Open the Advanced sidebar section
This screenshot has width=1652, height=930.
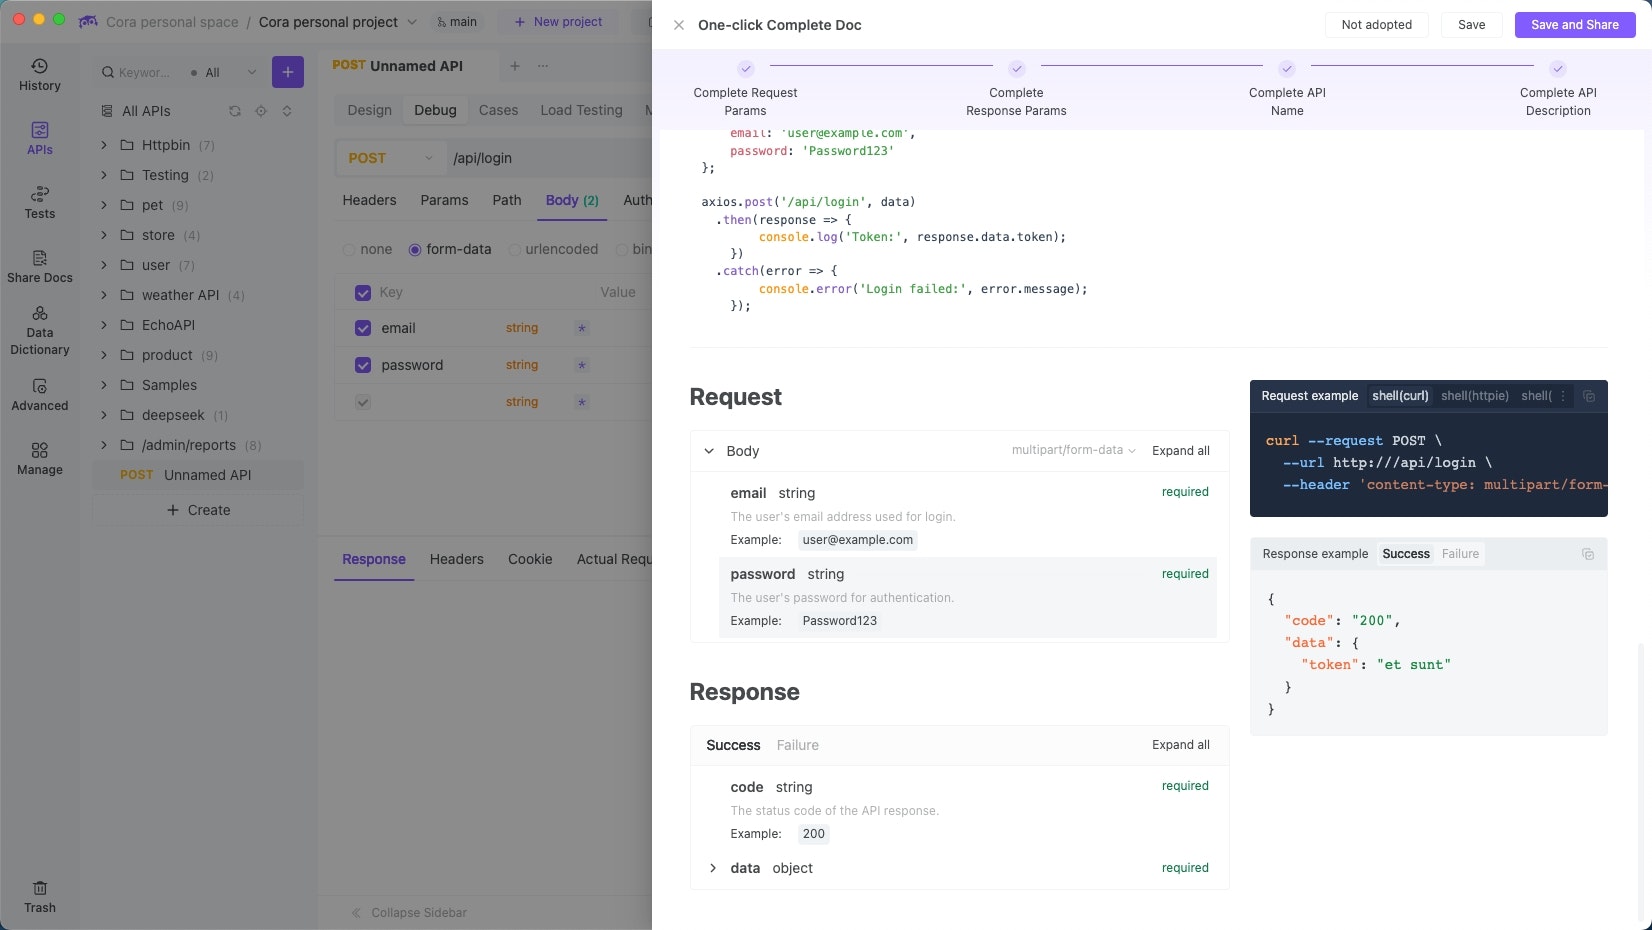click(x=39, y=395)
